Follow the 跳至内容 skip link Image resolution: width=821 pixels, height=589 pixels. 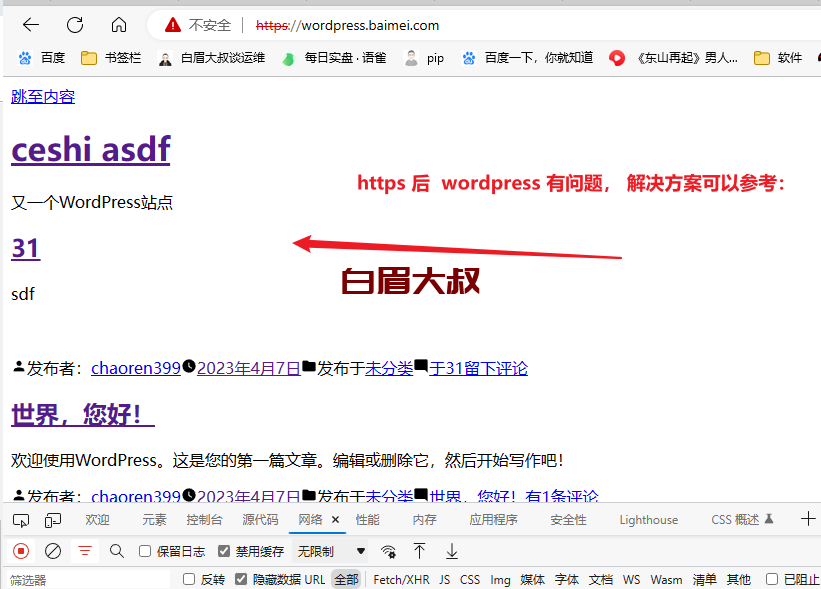[x=43, y=96]
